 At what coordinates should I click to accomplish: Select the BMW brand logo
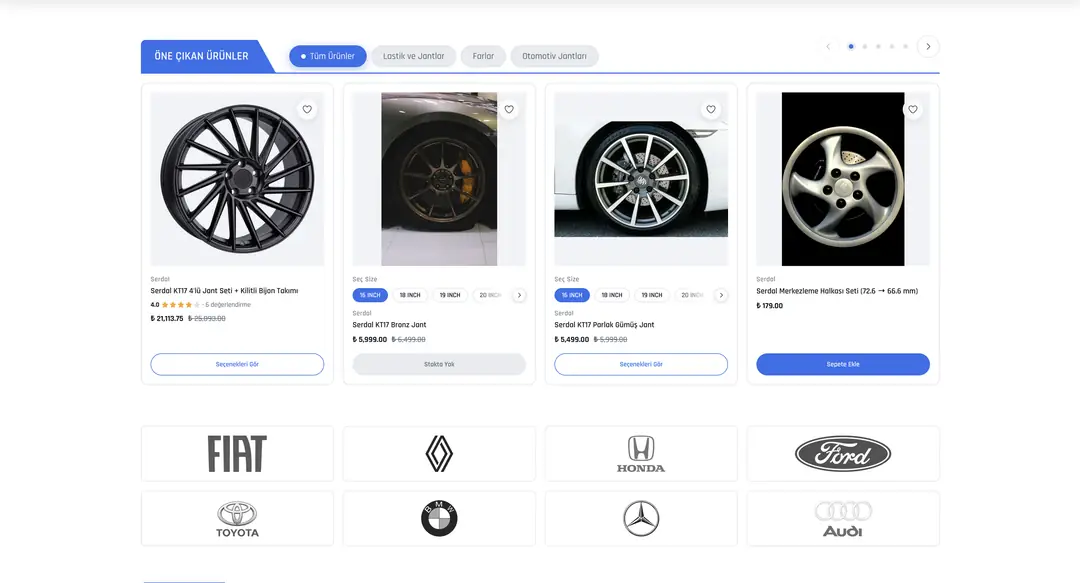tap(439, 518)
